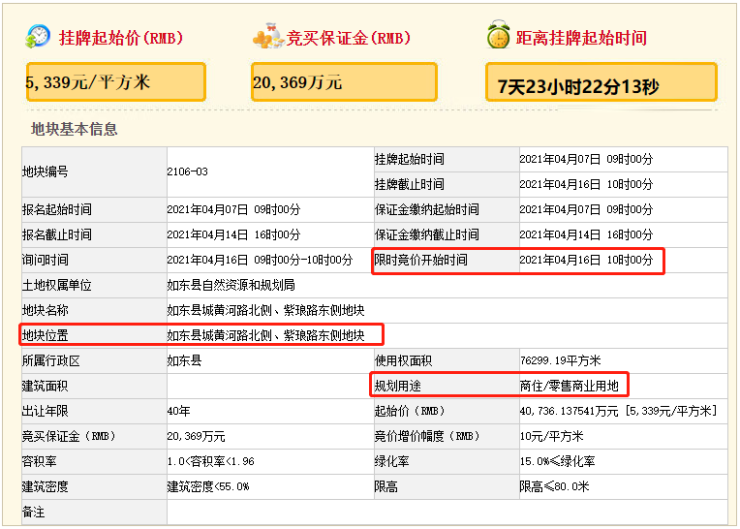Click the 商住/零售商业用地 value

point(569,386)
